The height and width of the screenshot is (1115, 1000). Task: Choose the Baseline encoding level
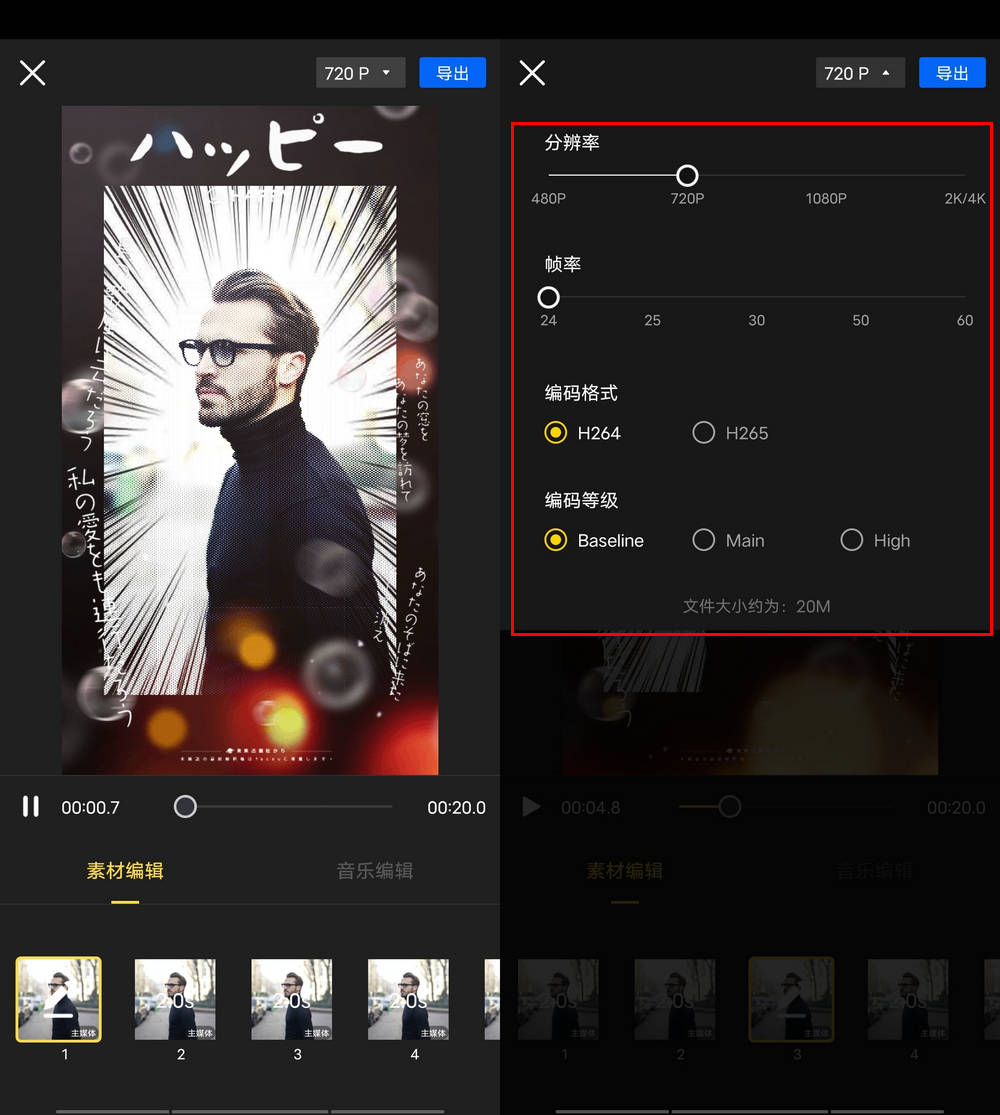pyautogui.click(x=556, y=541)
